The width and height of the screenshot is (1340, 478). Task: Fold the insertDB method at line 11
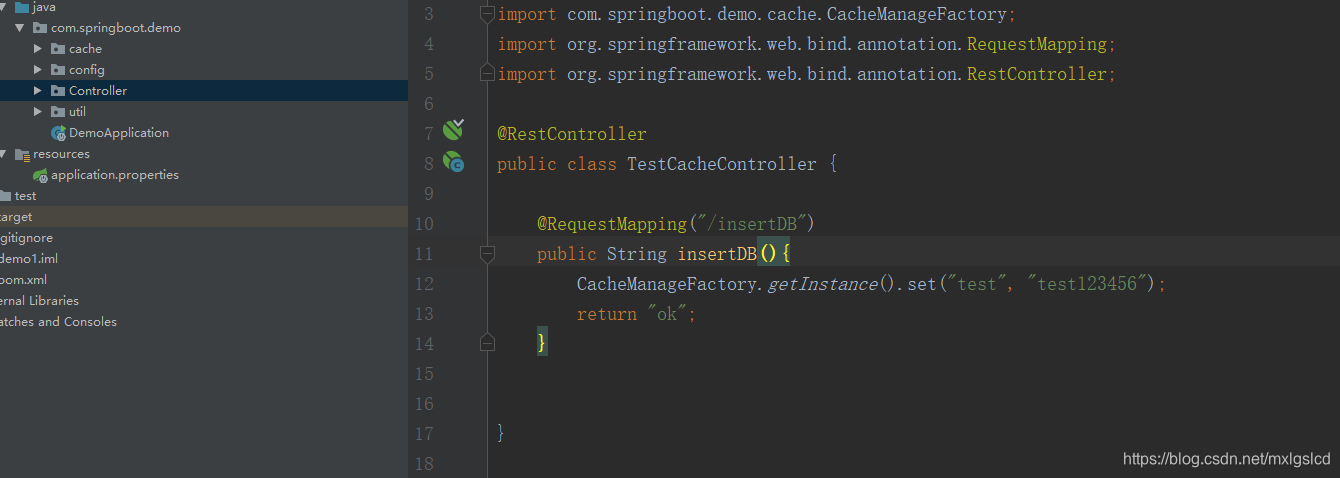coord(487,254)
